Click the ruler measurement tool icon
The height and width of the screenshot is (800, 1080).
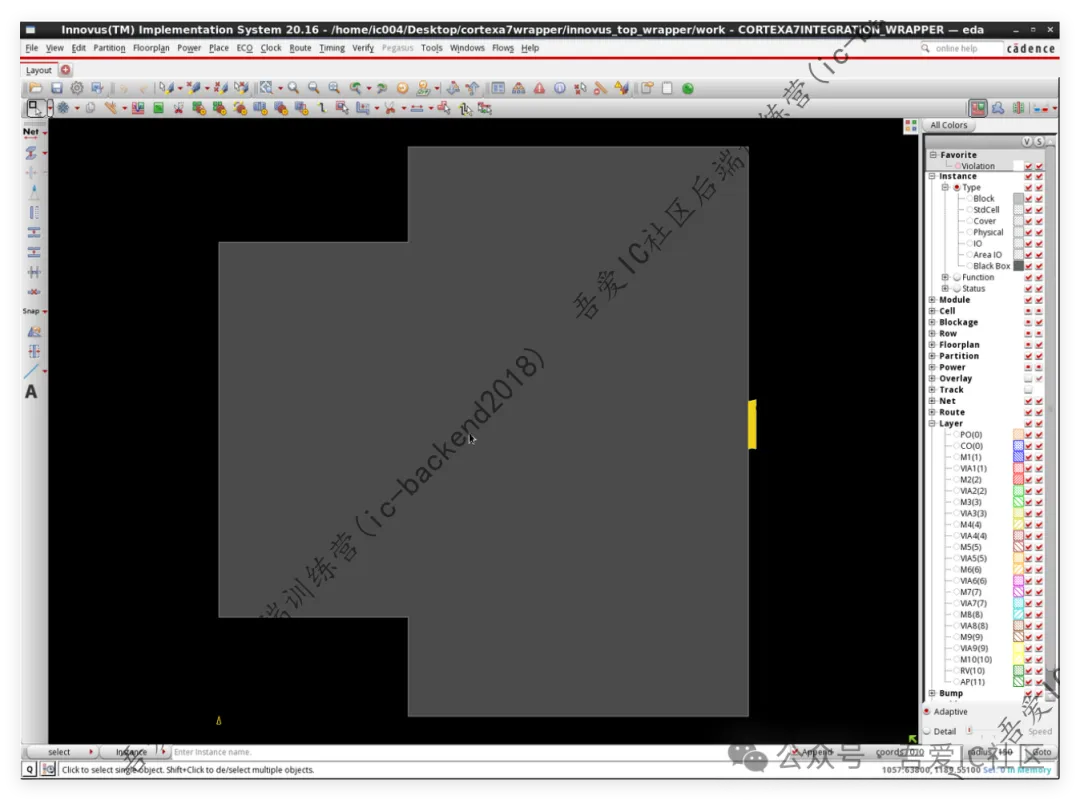pos(110,108)
